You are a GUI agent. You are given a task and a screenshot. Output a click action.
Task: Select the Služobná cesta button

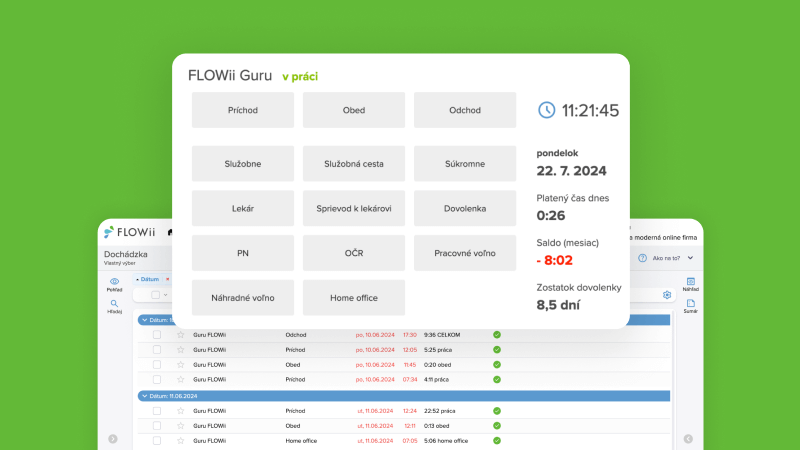tap(354, 164)
